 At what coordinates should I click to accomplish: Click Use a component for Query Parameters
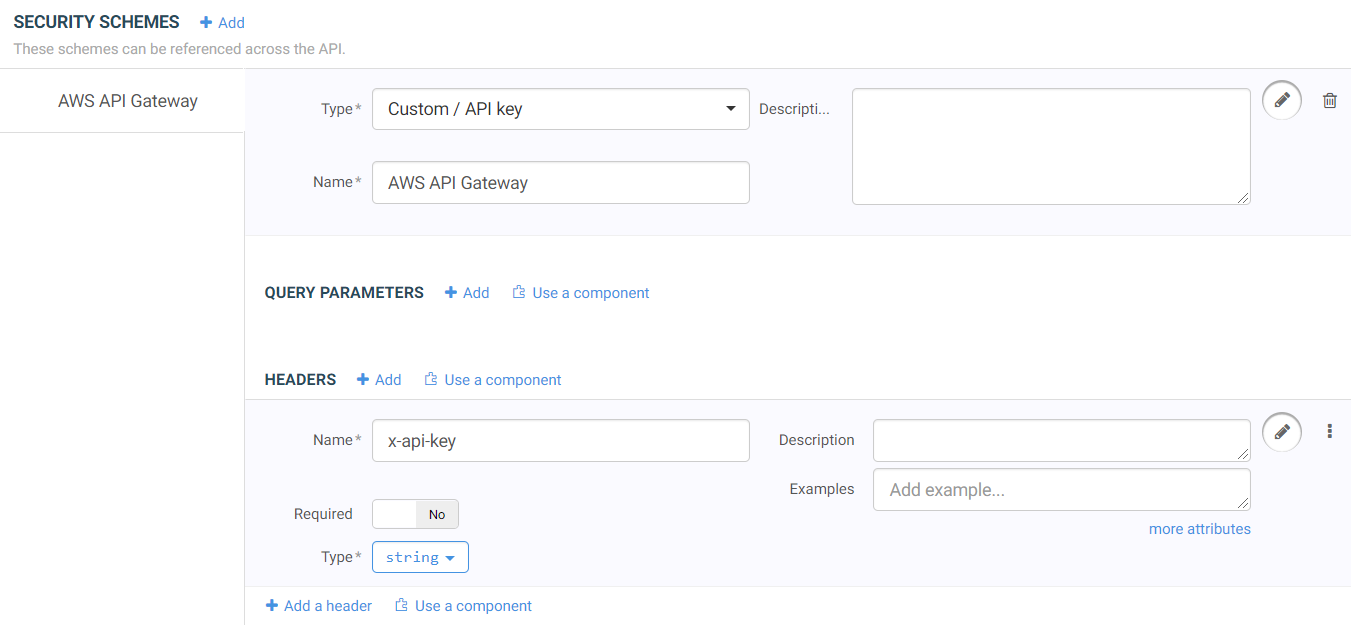(581, 293)
